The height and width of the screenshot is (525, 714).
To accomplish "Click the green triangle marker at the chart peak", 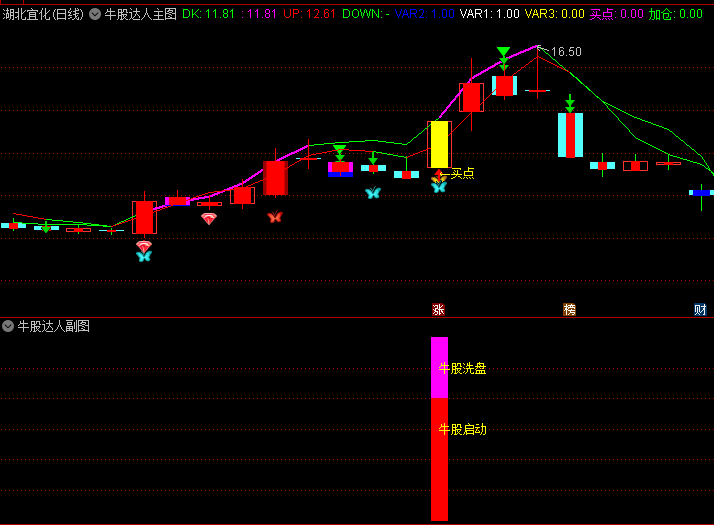I will coord(503,51).
